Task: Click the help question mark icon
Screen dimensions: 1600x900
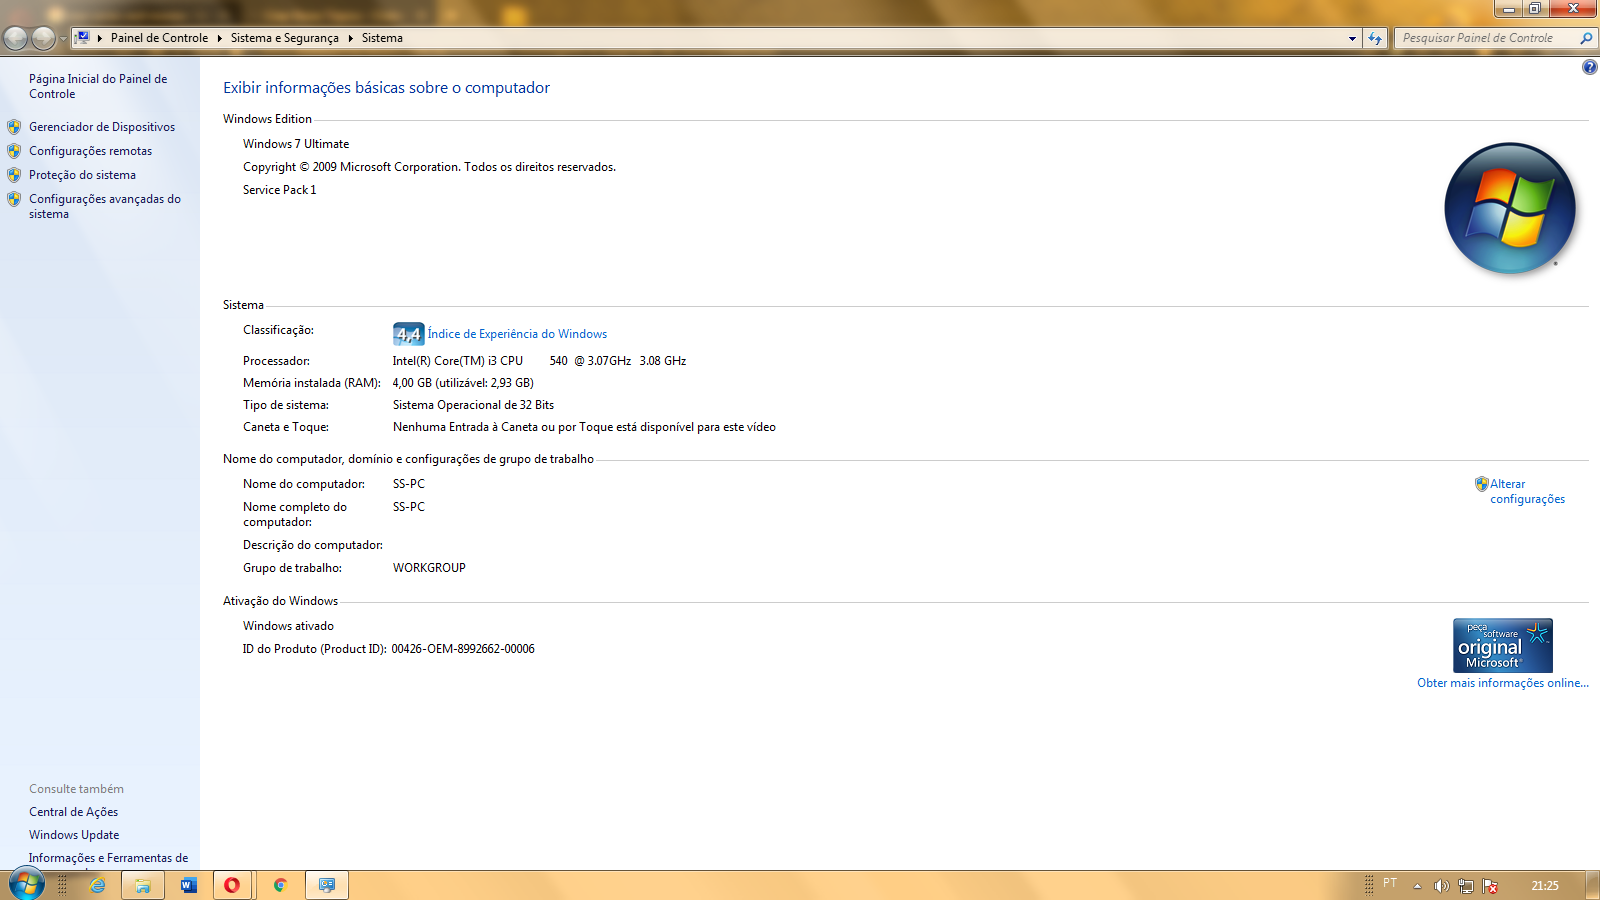Action: coord(1589,67)
